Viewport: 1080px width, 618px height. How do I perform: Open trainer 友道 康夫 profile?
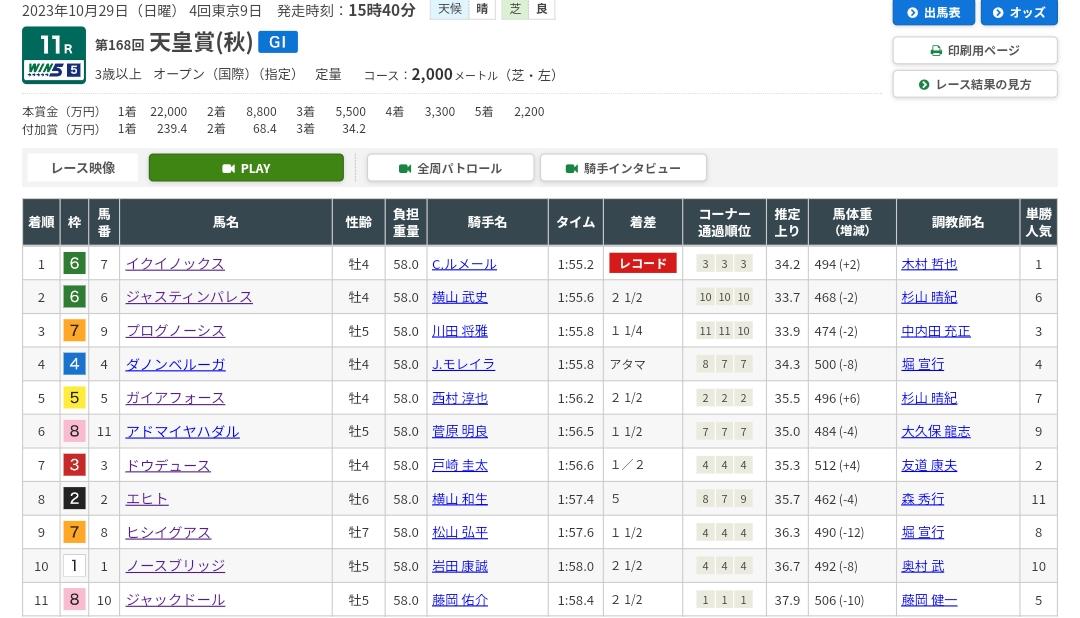pos(929,466)
